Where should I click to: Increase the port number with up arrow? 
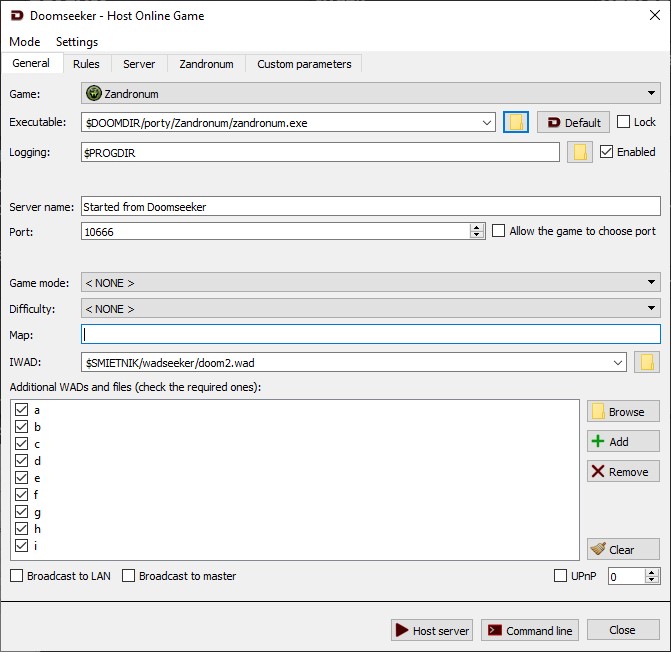(477, 227)
